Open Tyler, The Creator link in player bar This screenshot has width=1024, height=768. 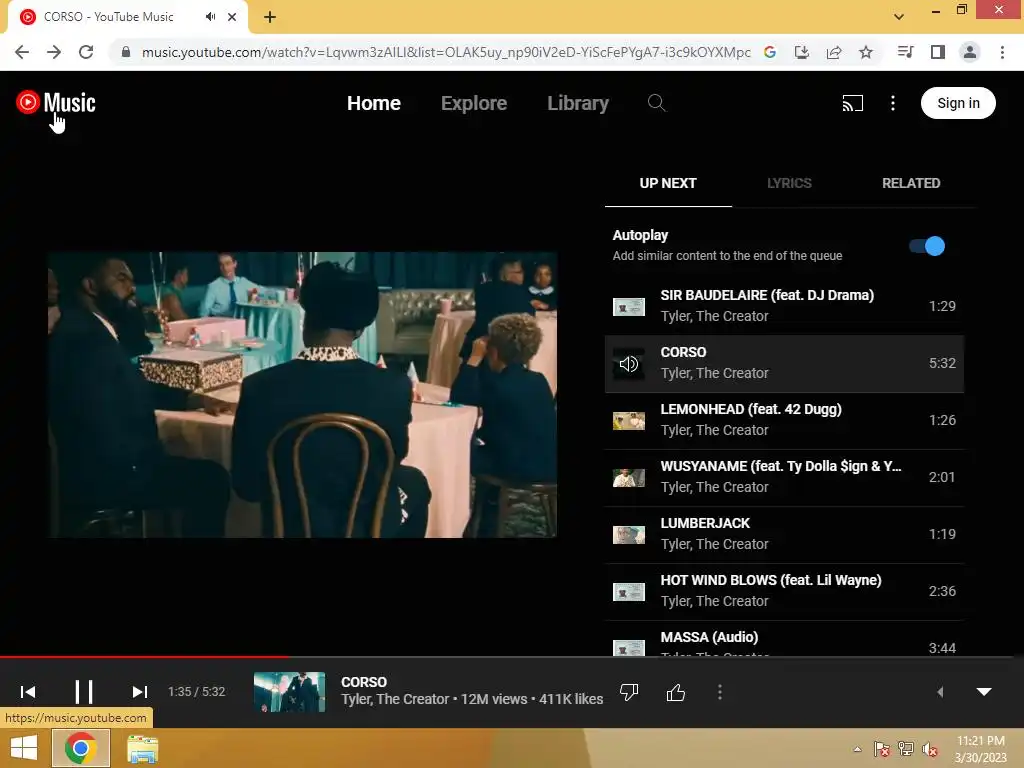(395, 699)
